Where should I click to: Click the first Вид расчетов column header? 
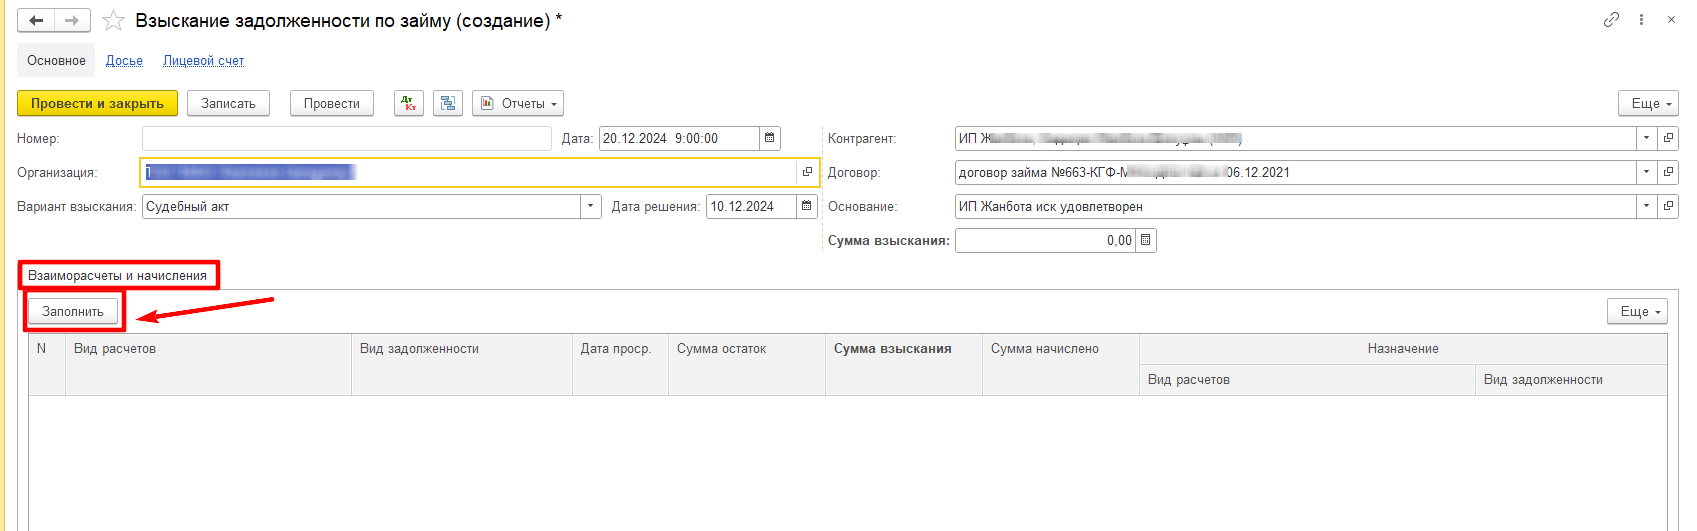point(208,364)
